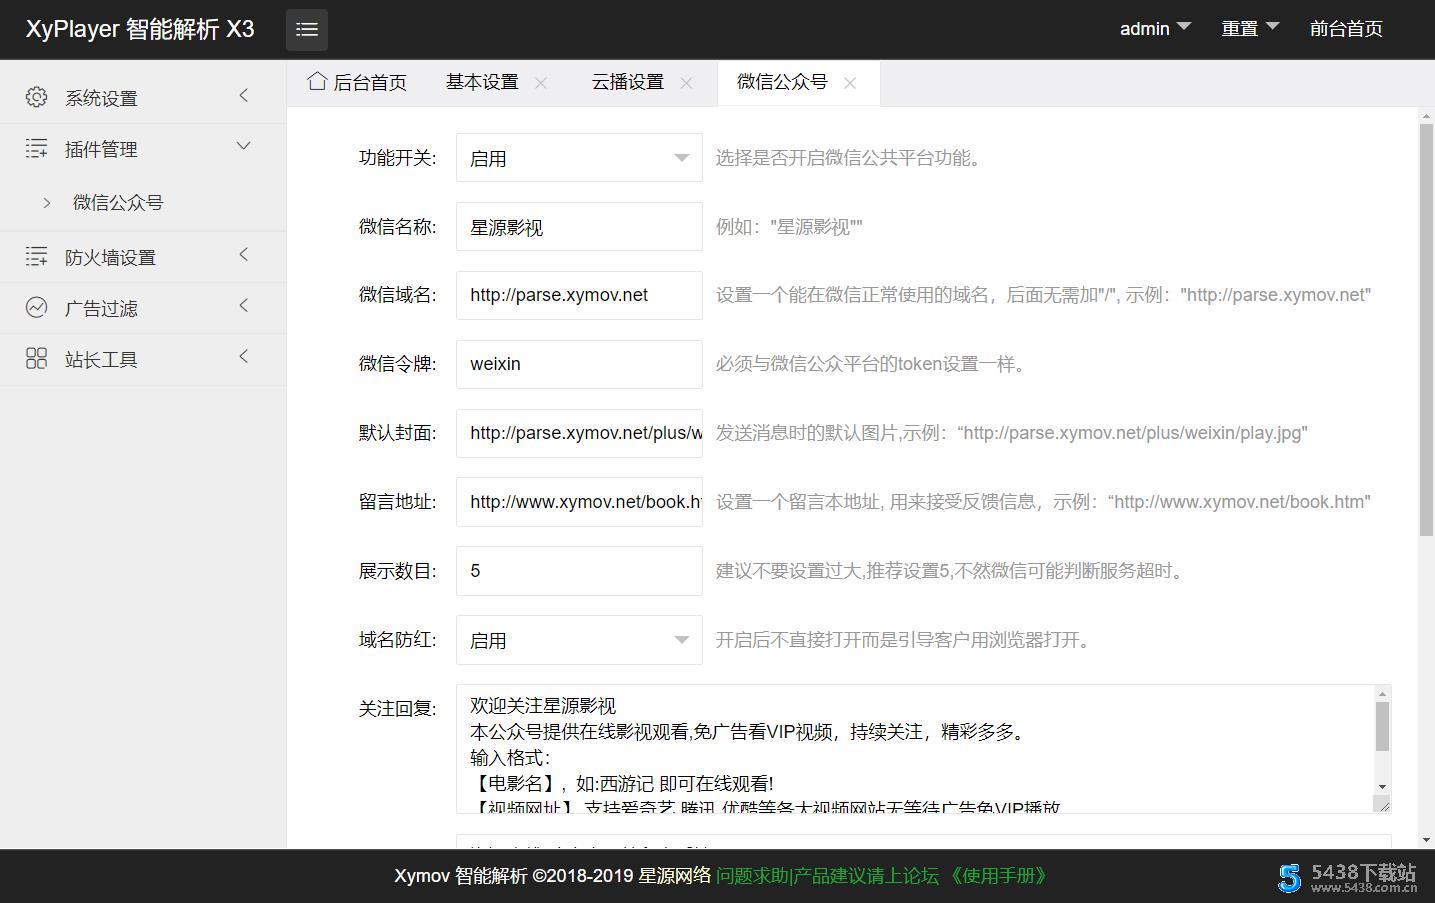Open the 域名防红 dropdown

pyautogui.click(x=579, y=640)
